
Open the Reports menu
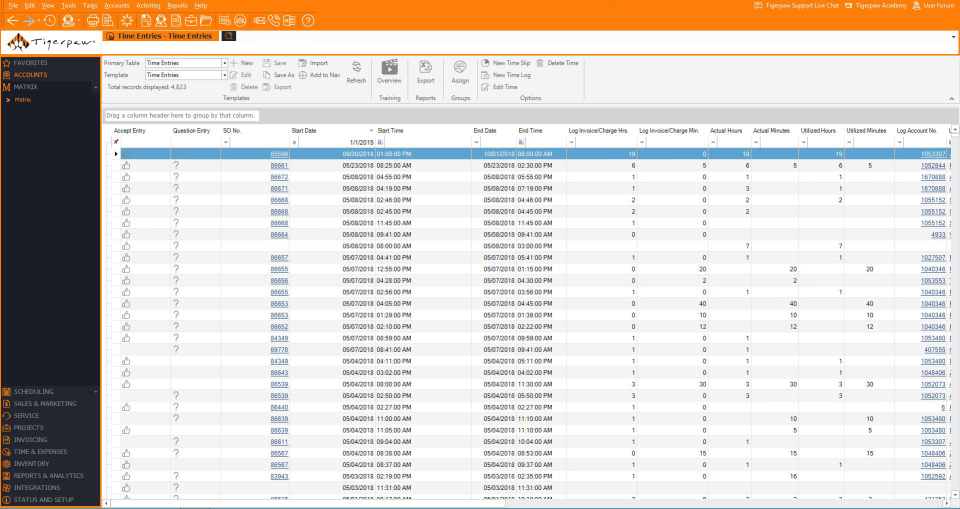pos(178,6)
